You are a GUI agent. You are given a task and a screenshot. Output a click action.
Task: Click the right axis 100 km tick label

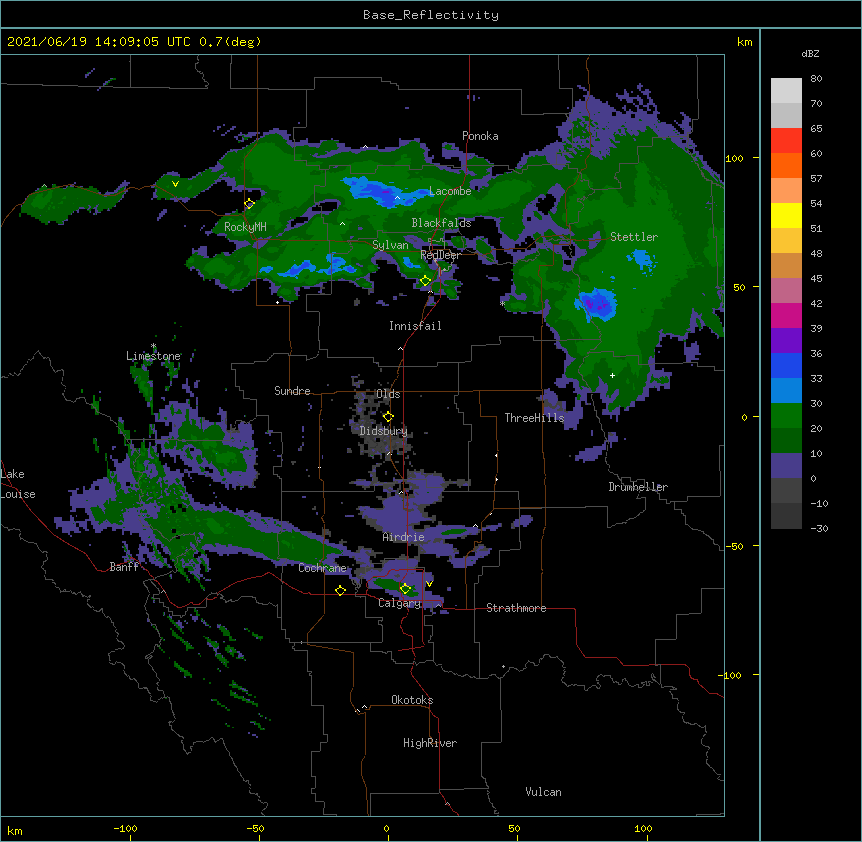point(734,158)
